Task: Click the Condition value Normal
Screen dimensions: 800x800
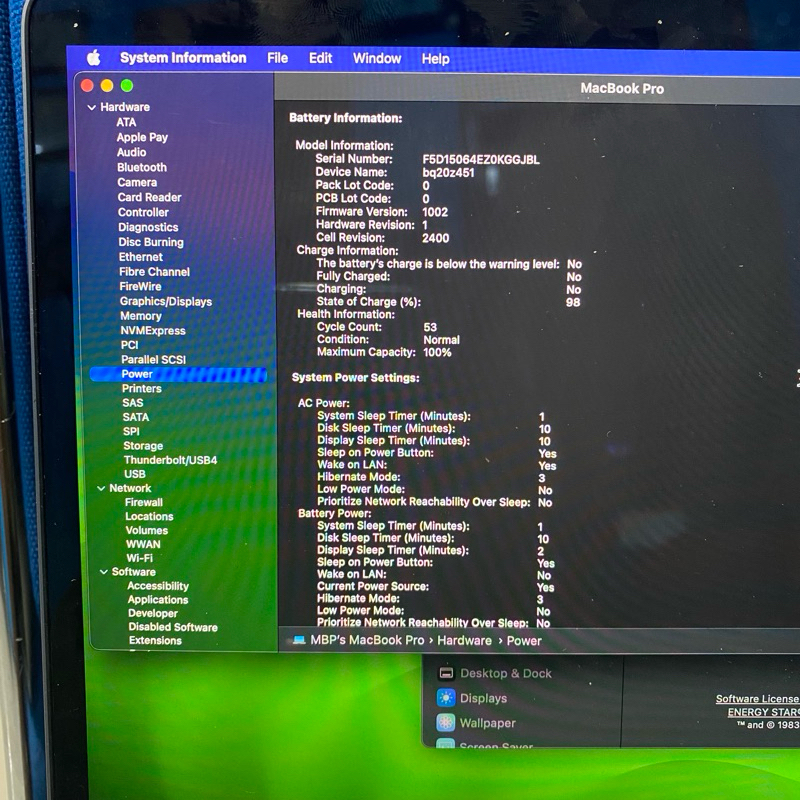Action: [441, 340]
